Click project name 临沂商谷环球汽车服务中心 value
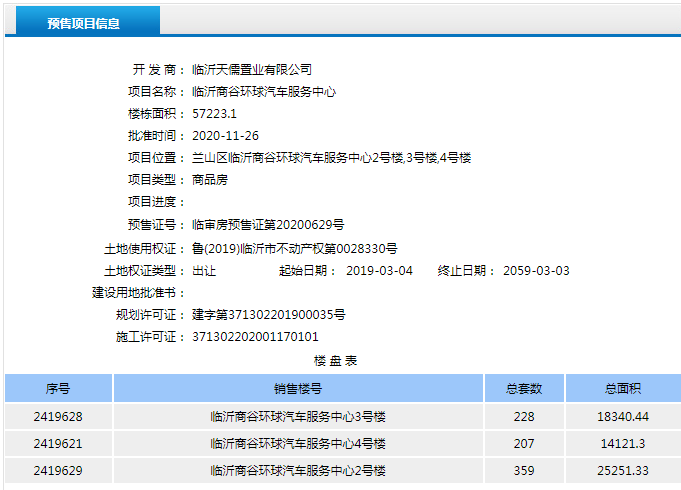 coord(264,92)
